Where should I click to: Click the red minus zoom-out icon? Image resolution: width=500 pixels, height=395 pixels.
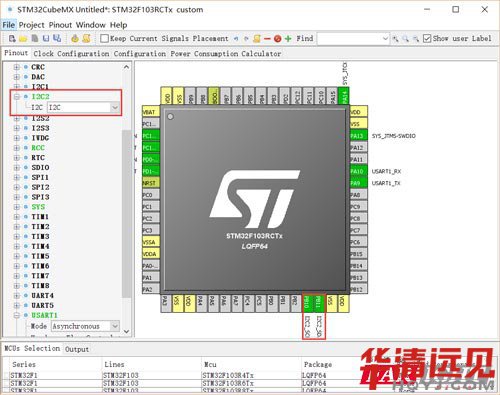[267, 39]
